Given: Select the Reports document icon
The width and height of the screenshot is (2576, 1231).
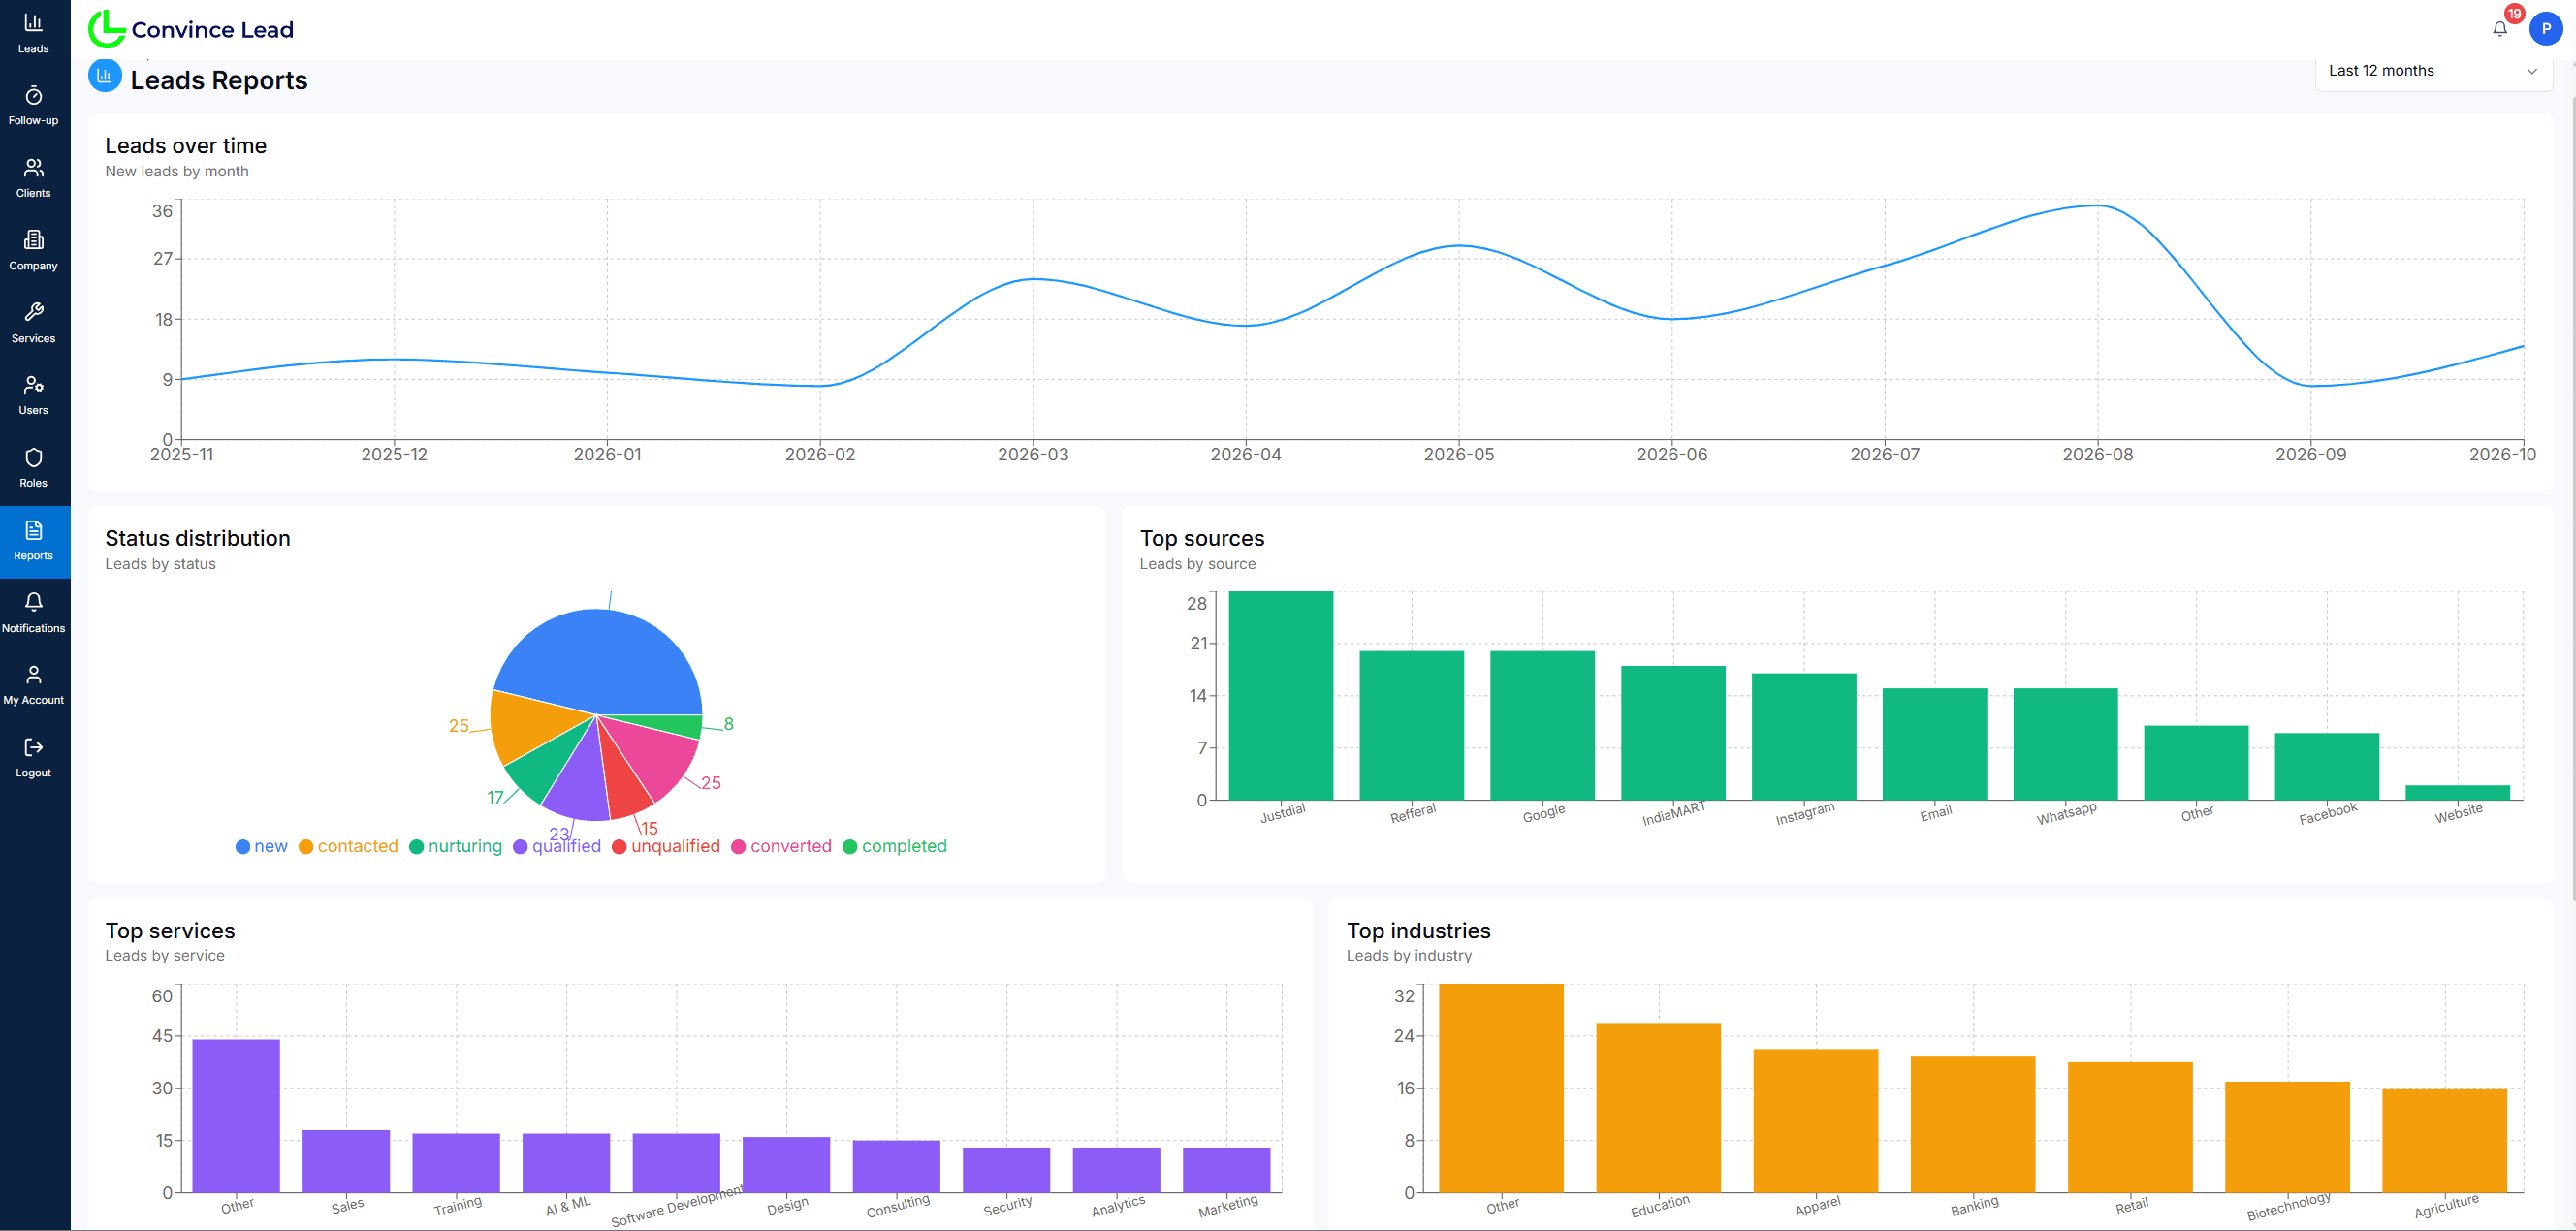Looking at the screenshot, I should 33,530.
